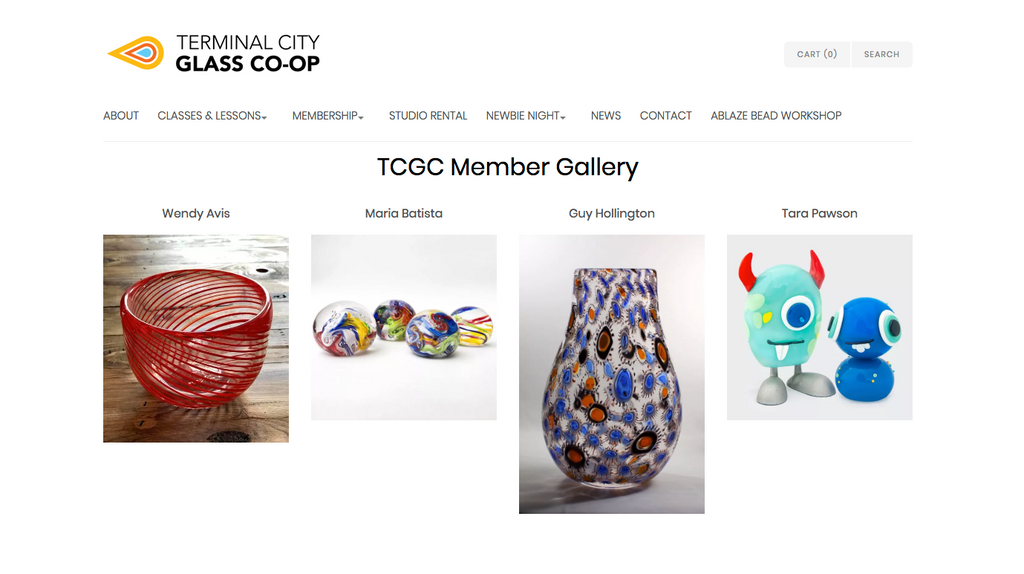Select the glass marbles photo
Screen dimensions: 1024x574
404,327
